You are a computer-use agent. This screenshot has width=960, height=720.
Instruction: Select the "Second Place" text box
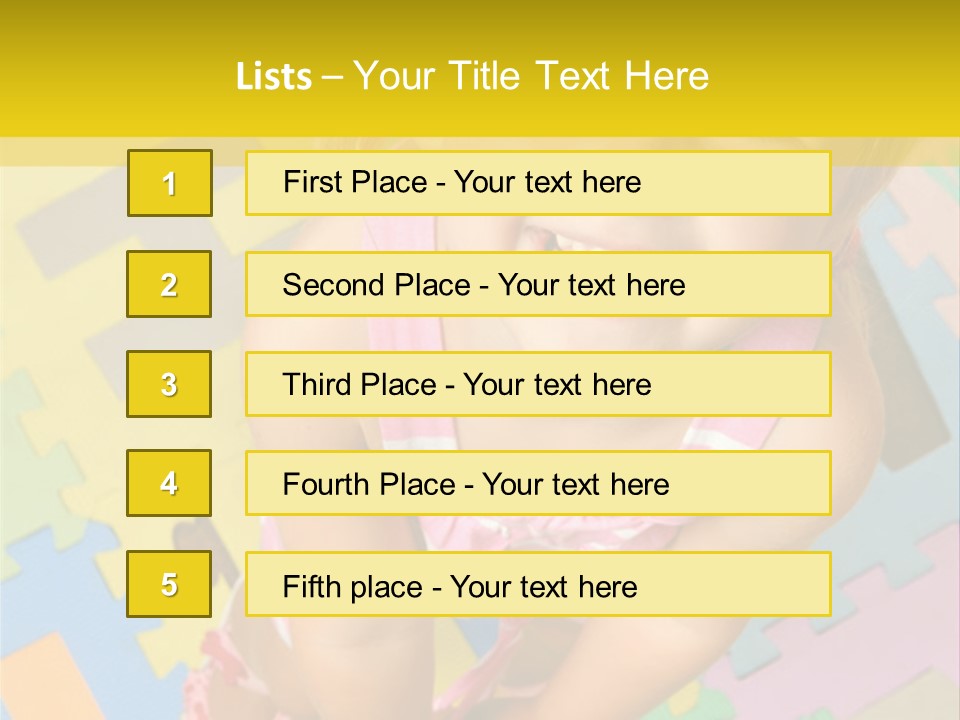(538, 284)
